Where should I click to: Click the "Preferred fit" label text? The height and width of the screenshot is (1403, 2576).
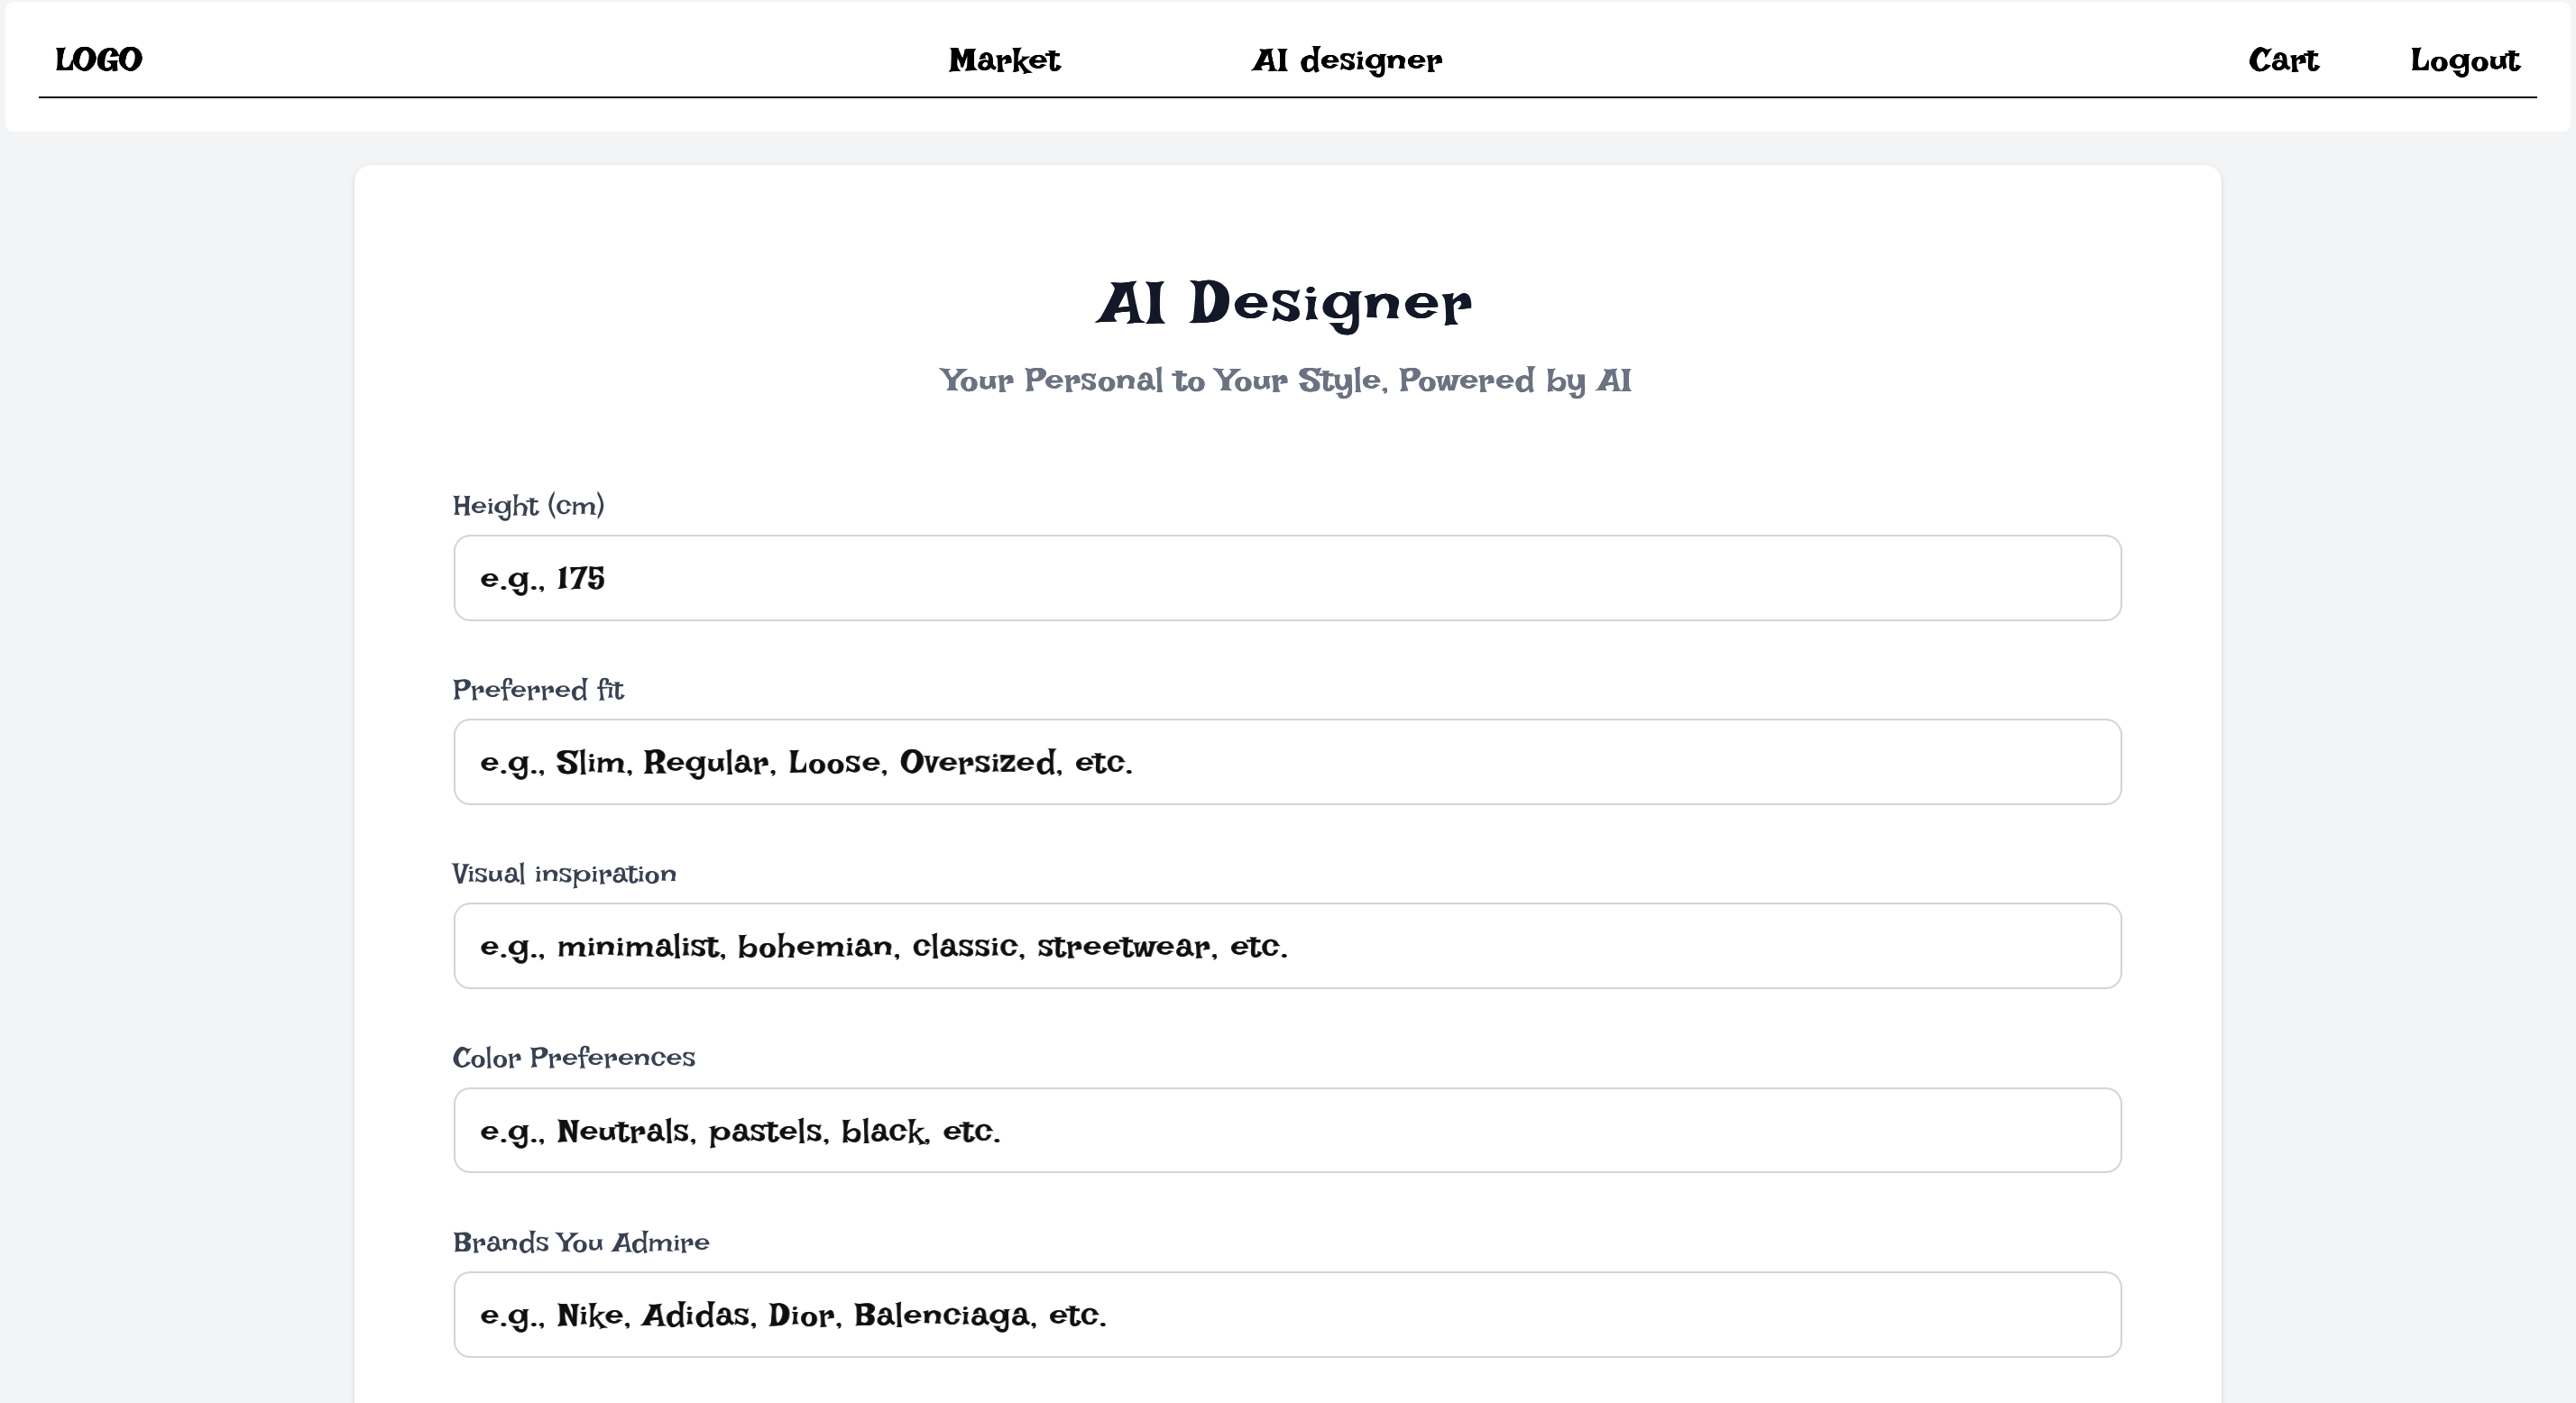(538, 690)
